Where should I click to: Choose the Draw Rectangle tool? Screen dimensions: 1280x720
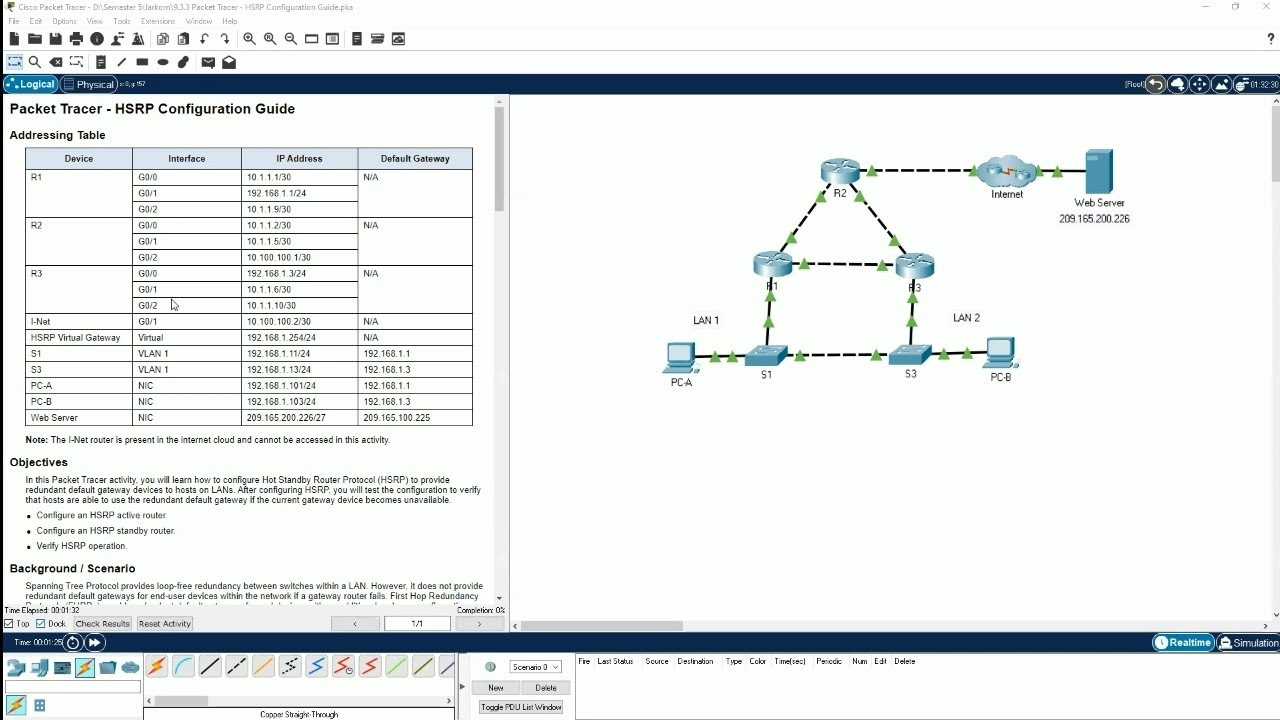click(x=142, y=62)
